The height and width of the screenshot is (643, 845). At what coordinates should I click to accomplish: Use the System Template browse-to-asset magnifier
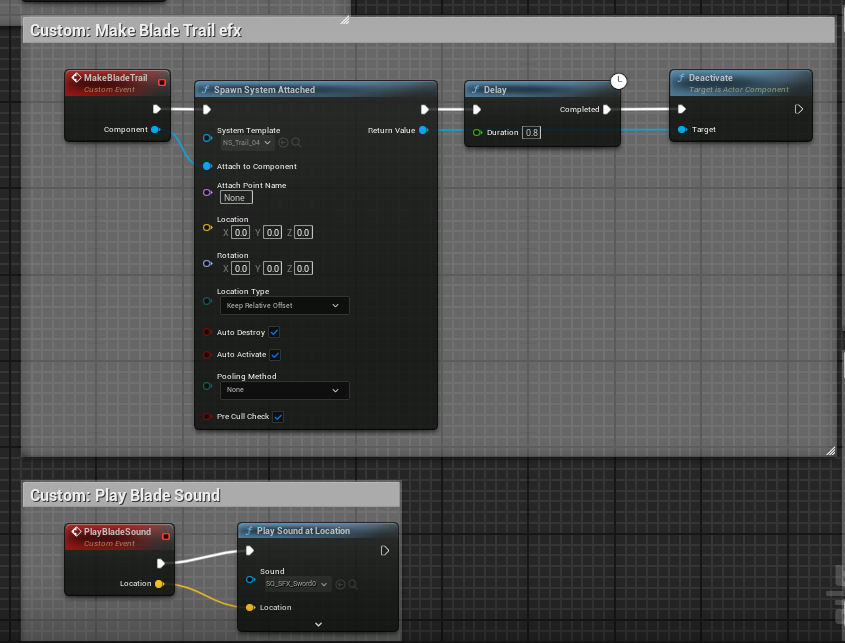tap(296, 142)
